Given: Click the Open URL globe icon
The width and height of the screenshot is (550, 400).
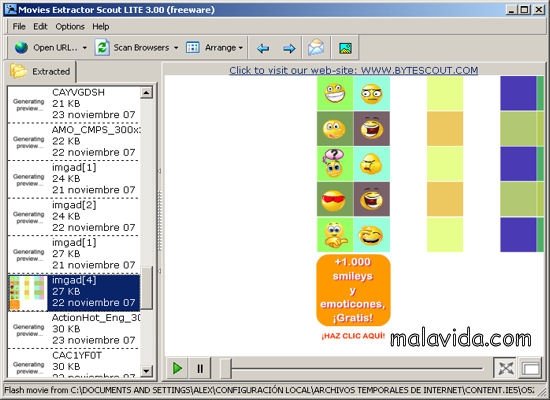Looking at the screenshot, I should click(x=21, y=47).
